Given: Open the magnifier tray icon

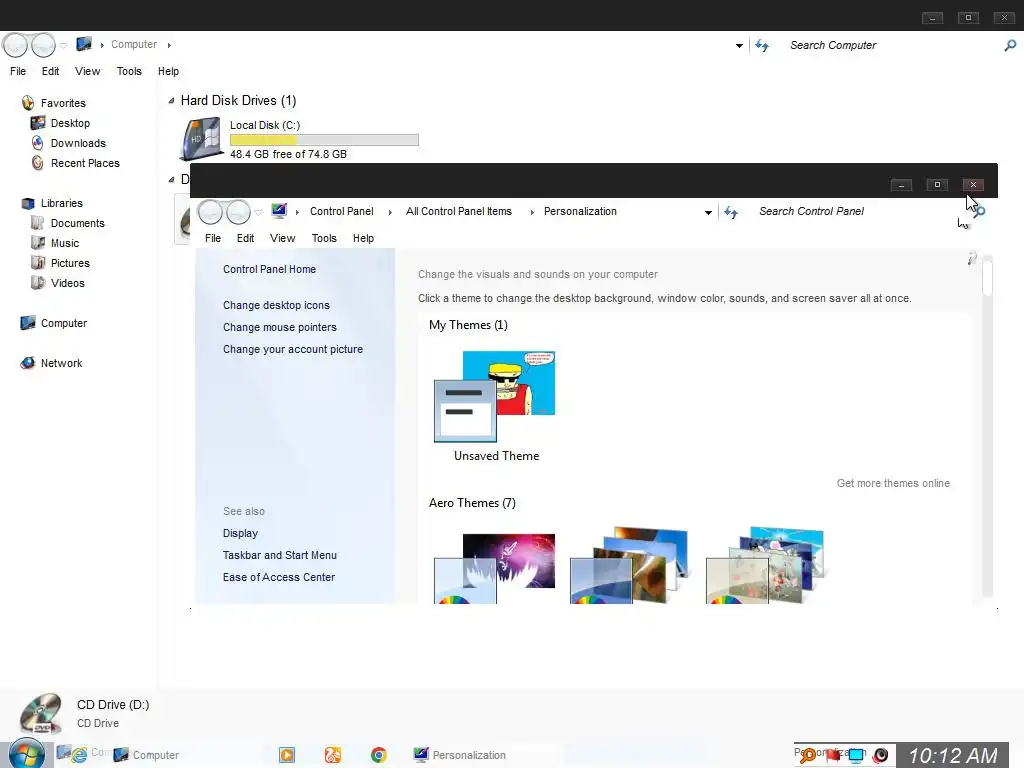Looking at the screenshot, I should (x=808, y=756).
